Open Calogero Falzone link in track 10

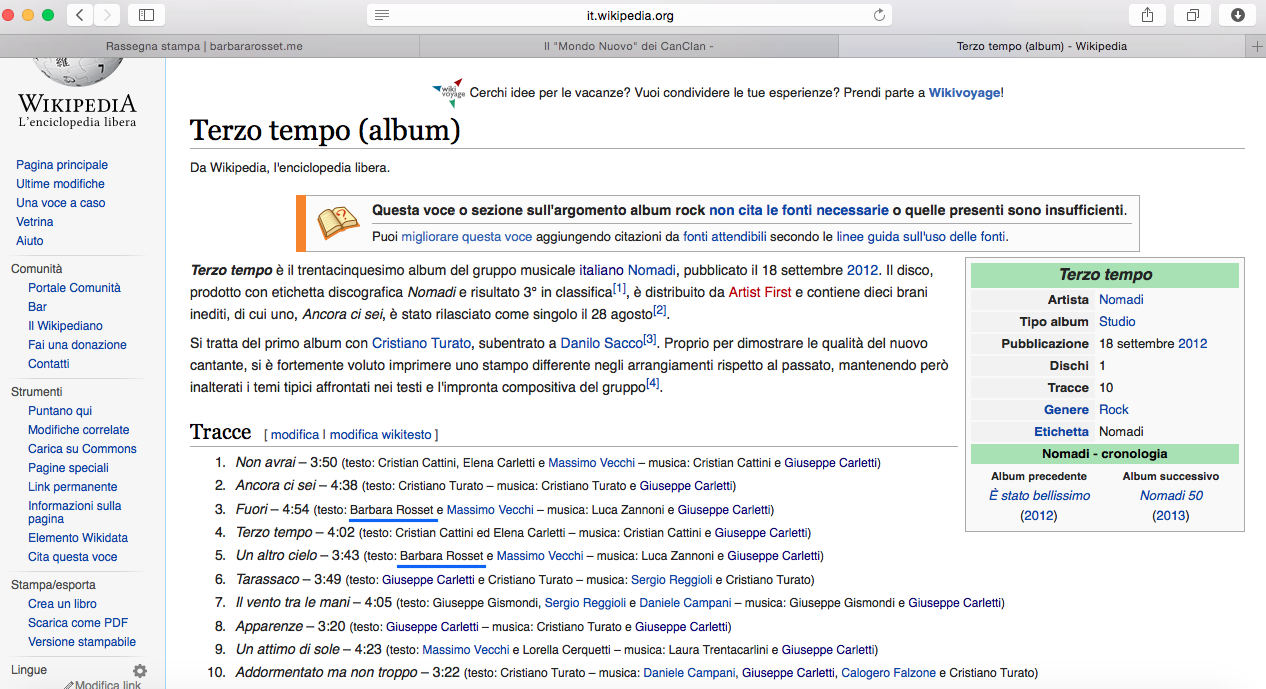pos(888,673)
